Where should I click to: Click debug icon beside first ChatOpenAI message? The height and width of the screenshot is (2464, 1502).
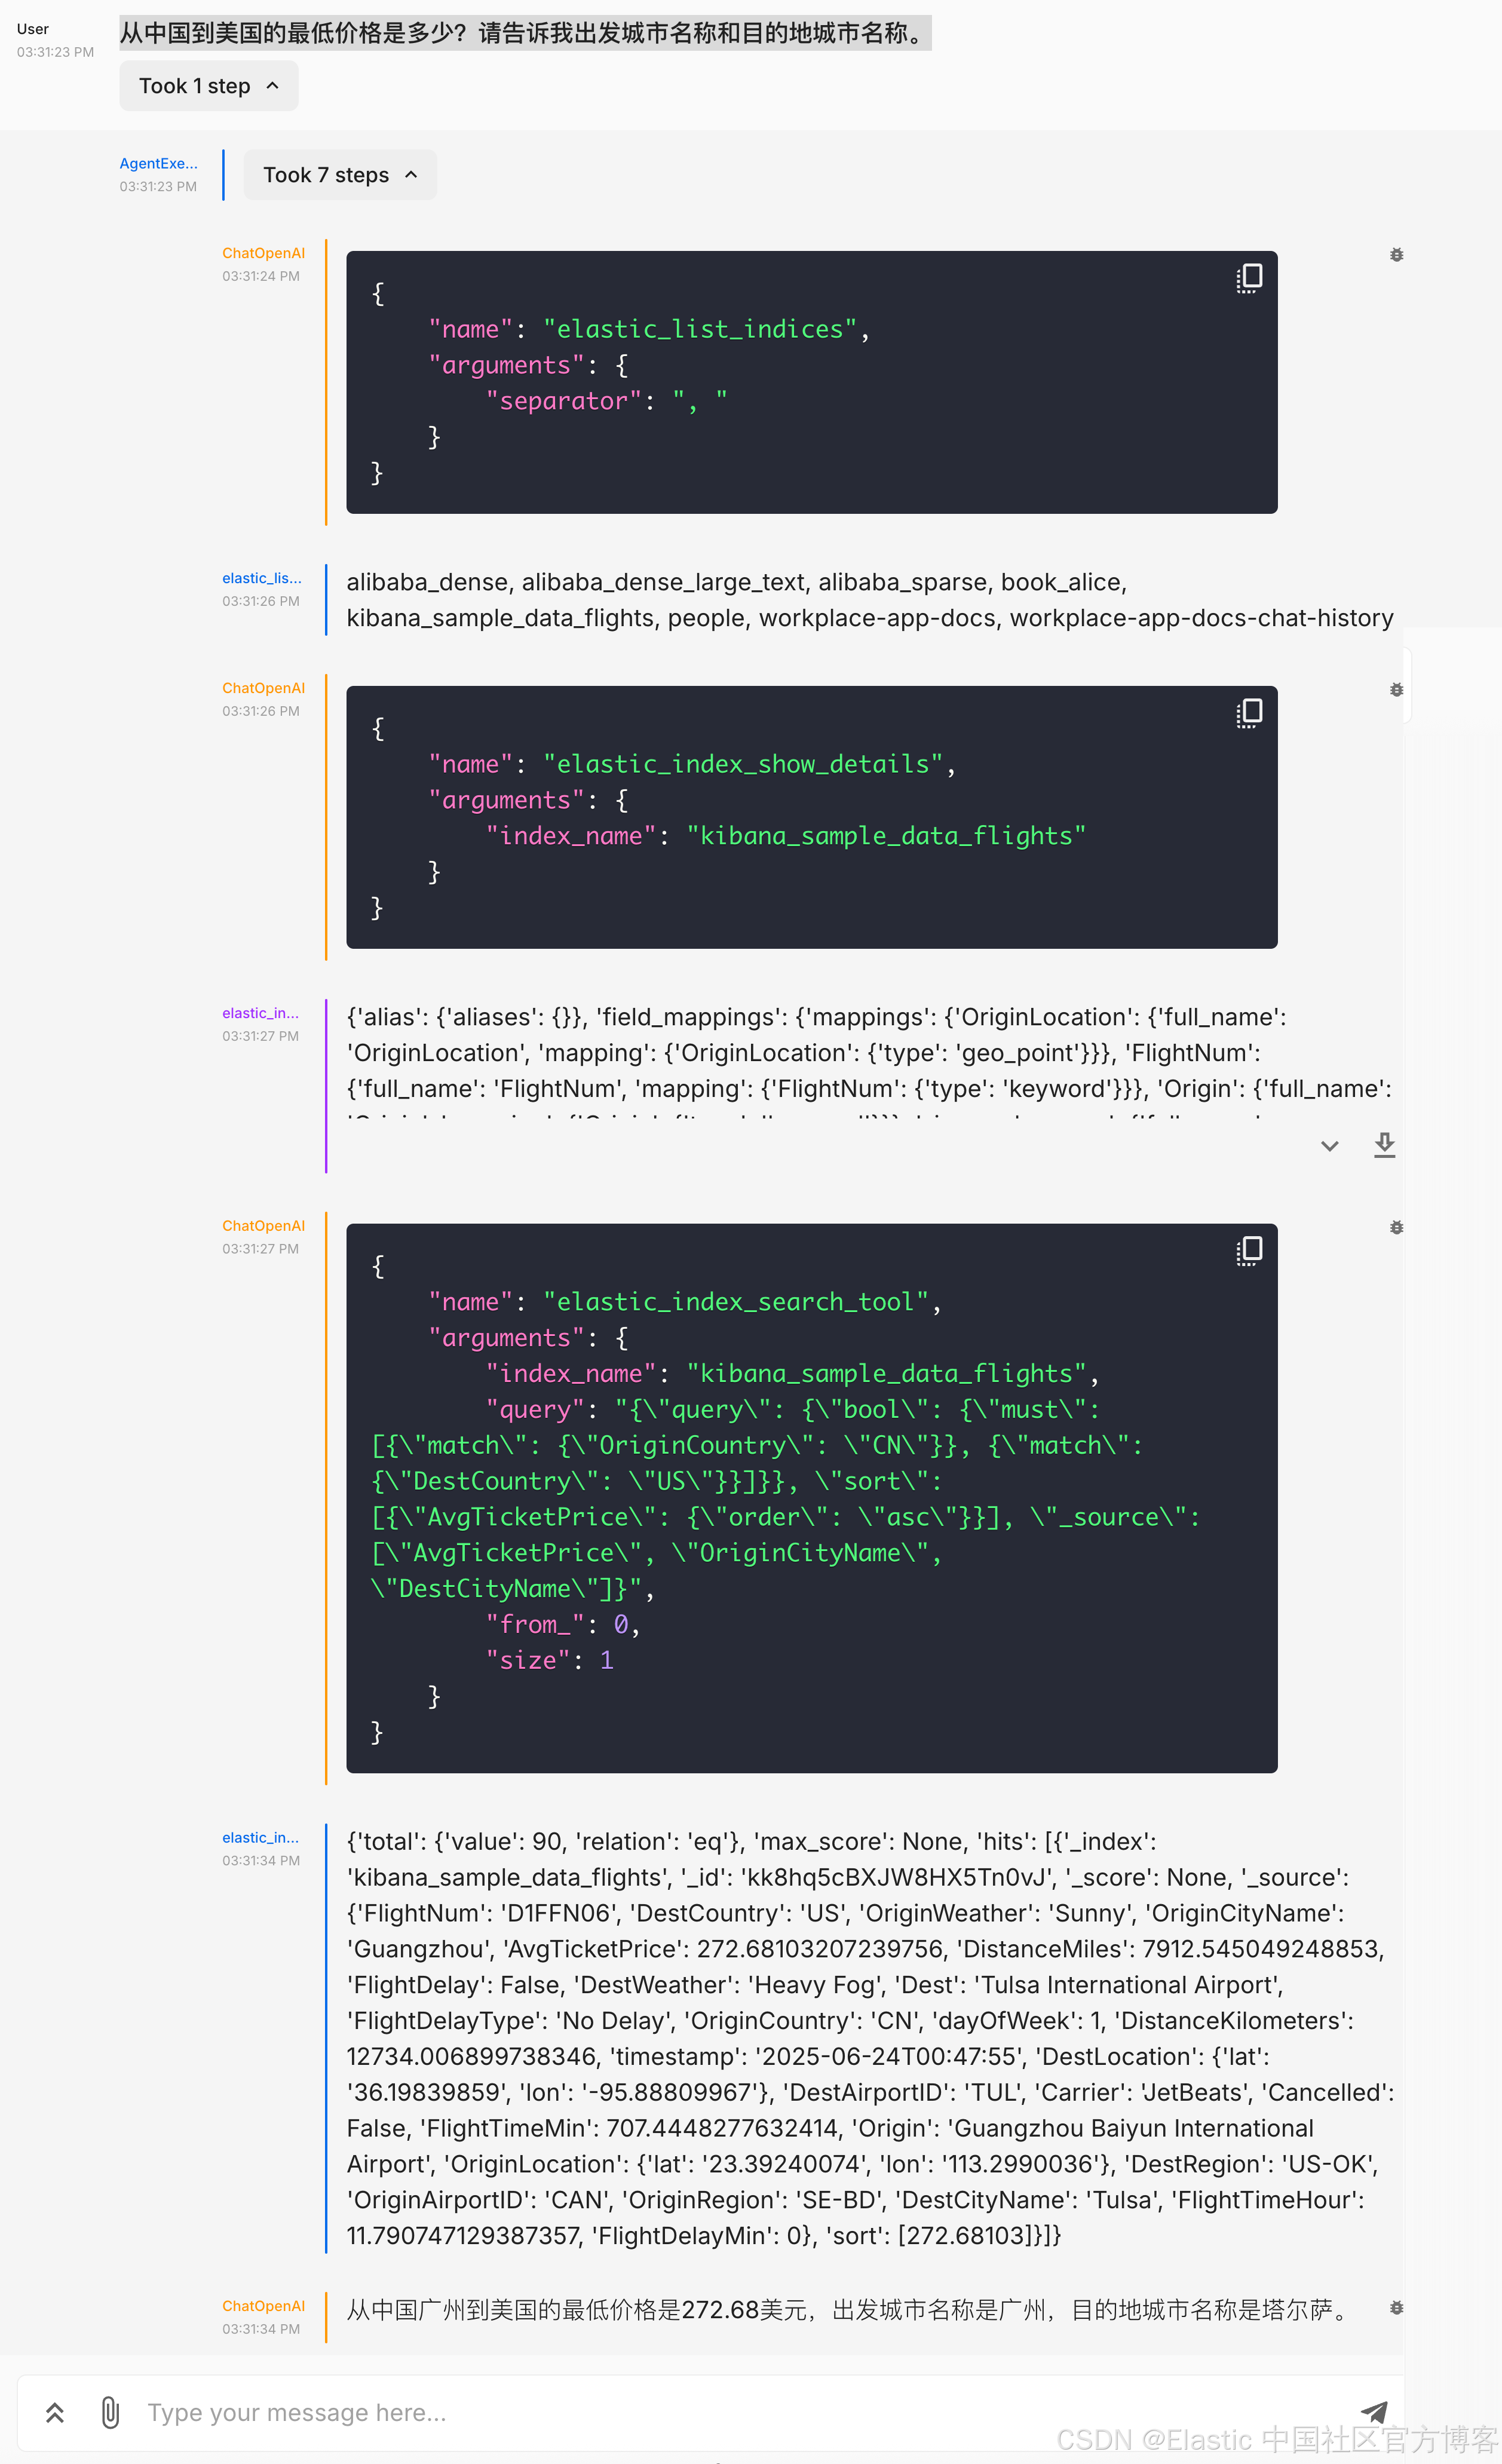(x=1396, y=255)
